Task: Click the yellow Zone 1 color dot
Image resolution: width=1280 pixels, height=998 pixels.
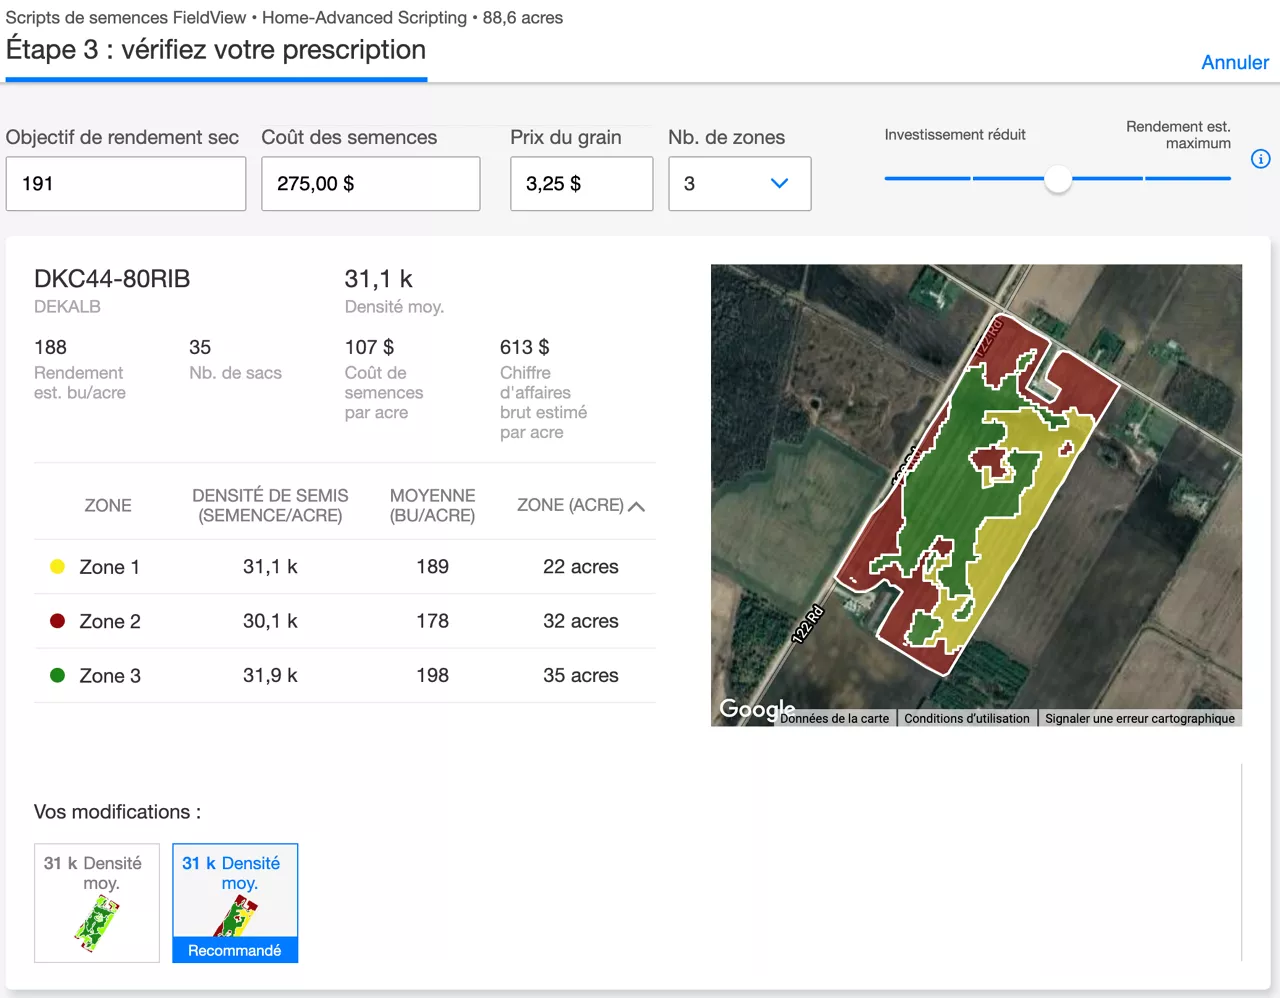Action: click(x=58, y=567)
